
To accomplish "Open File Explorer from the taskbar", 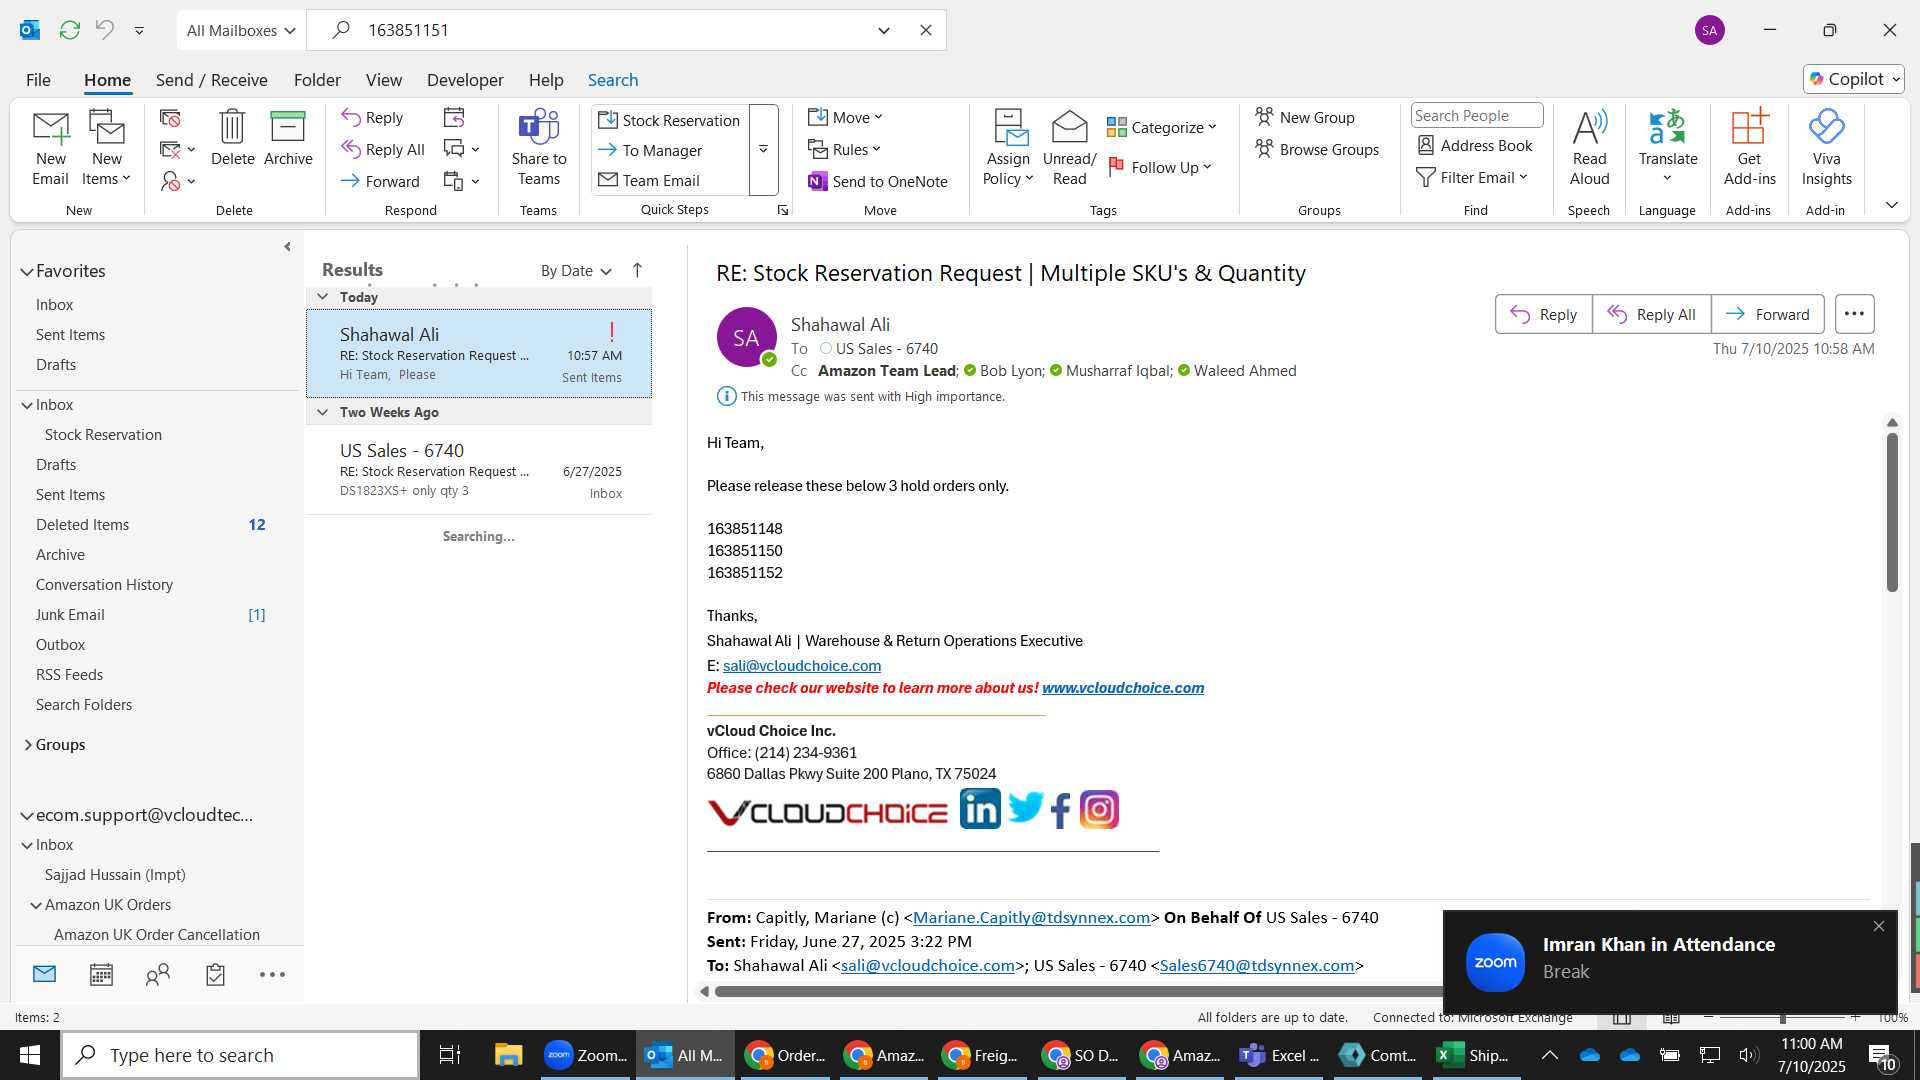I will point(508,1055).
